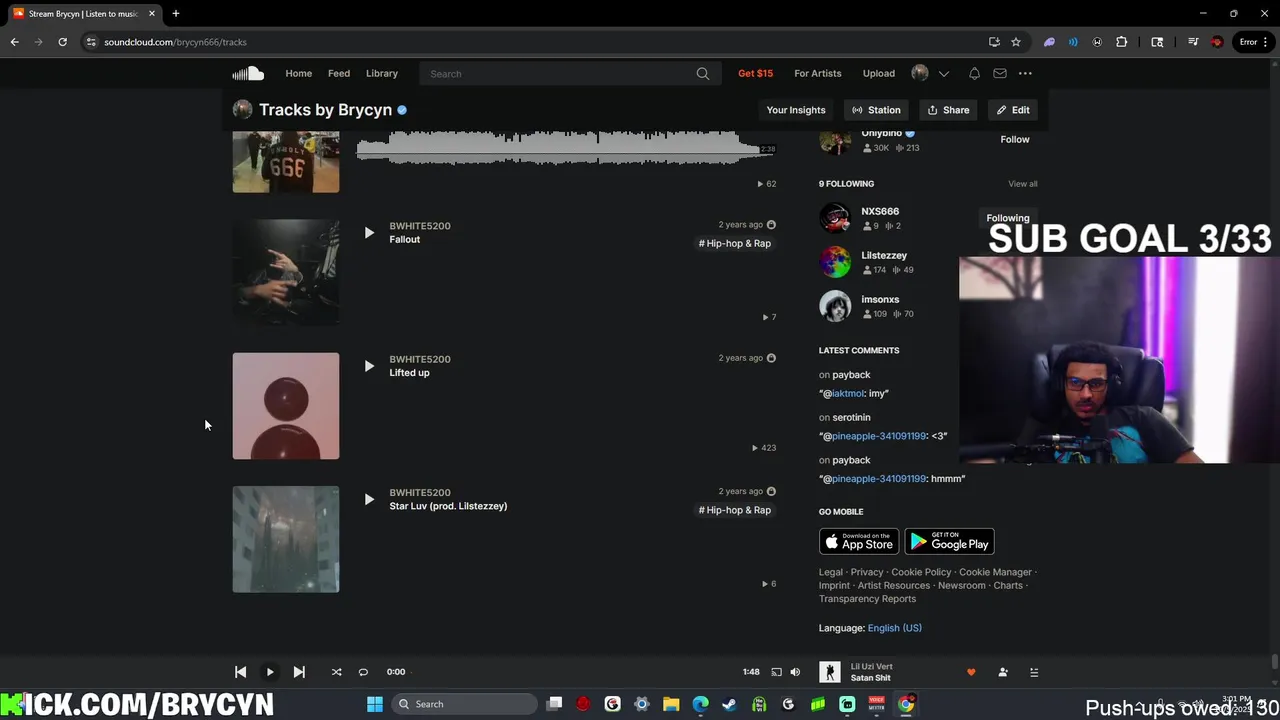Edit the profile with Edit button

point(1013,110)
